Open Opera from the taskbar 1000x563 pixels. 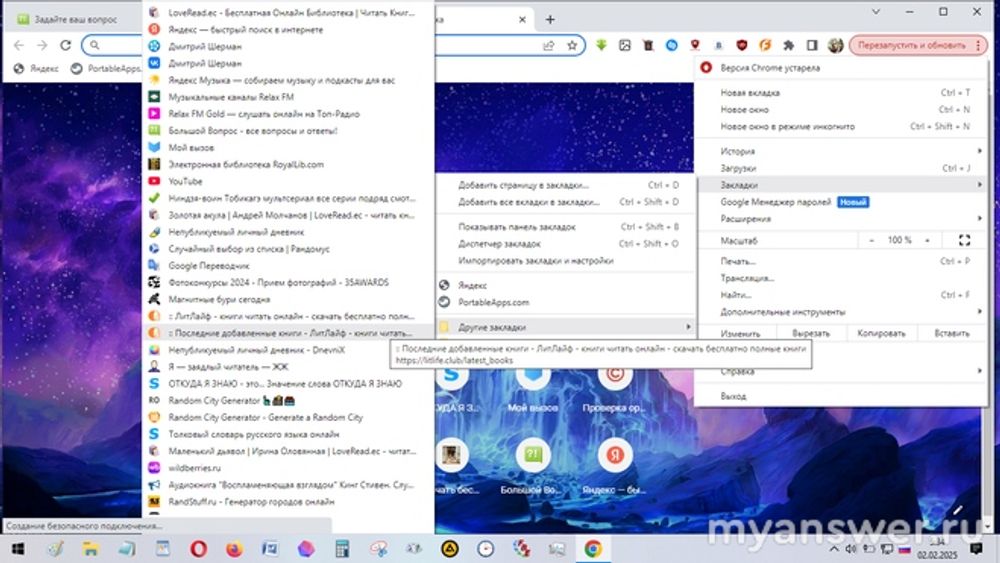[x=198, y=548]
